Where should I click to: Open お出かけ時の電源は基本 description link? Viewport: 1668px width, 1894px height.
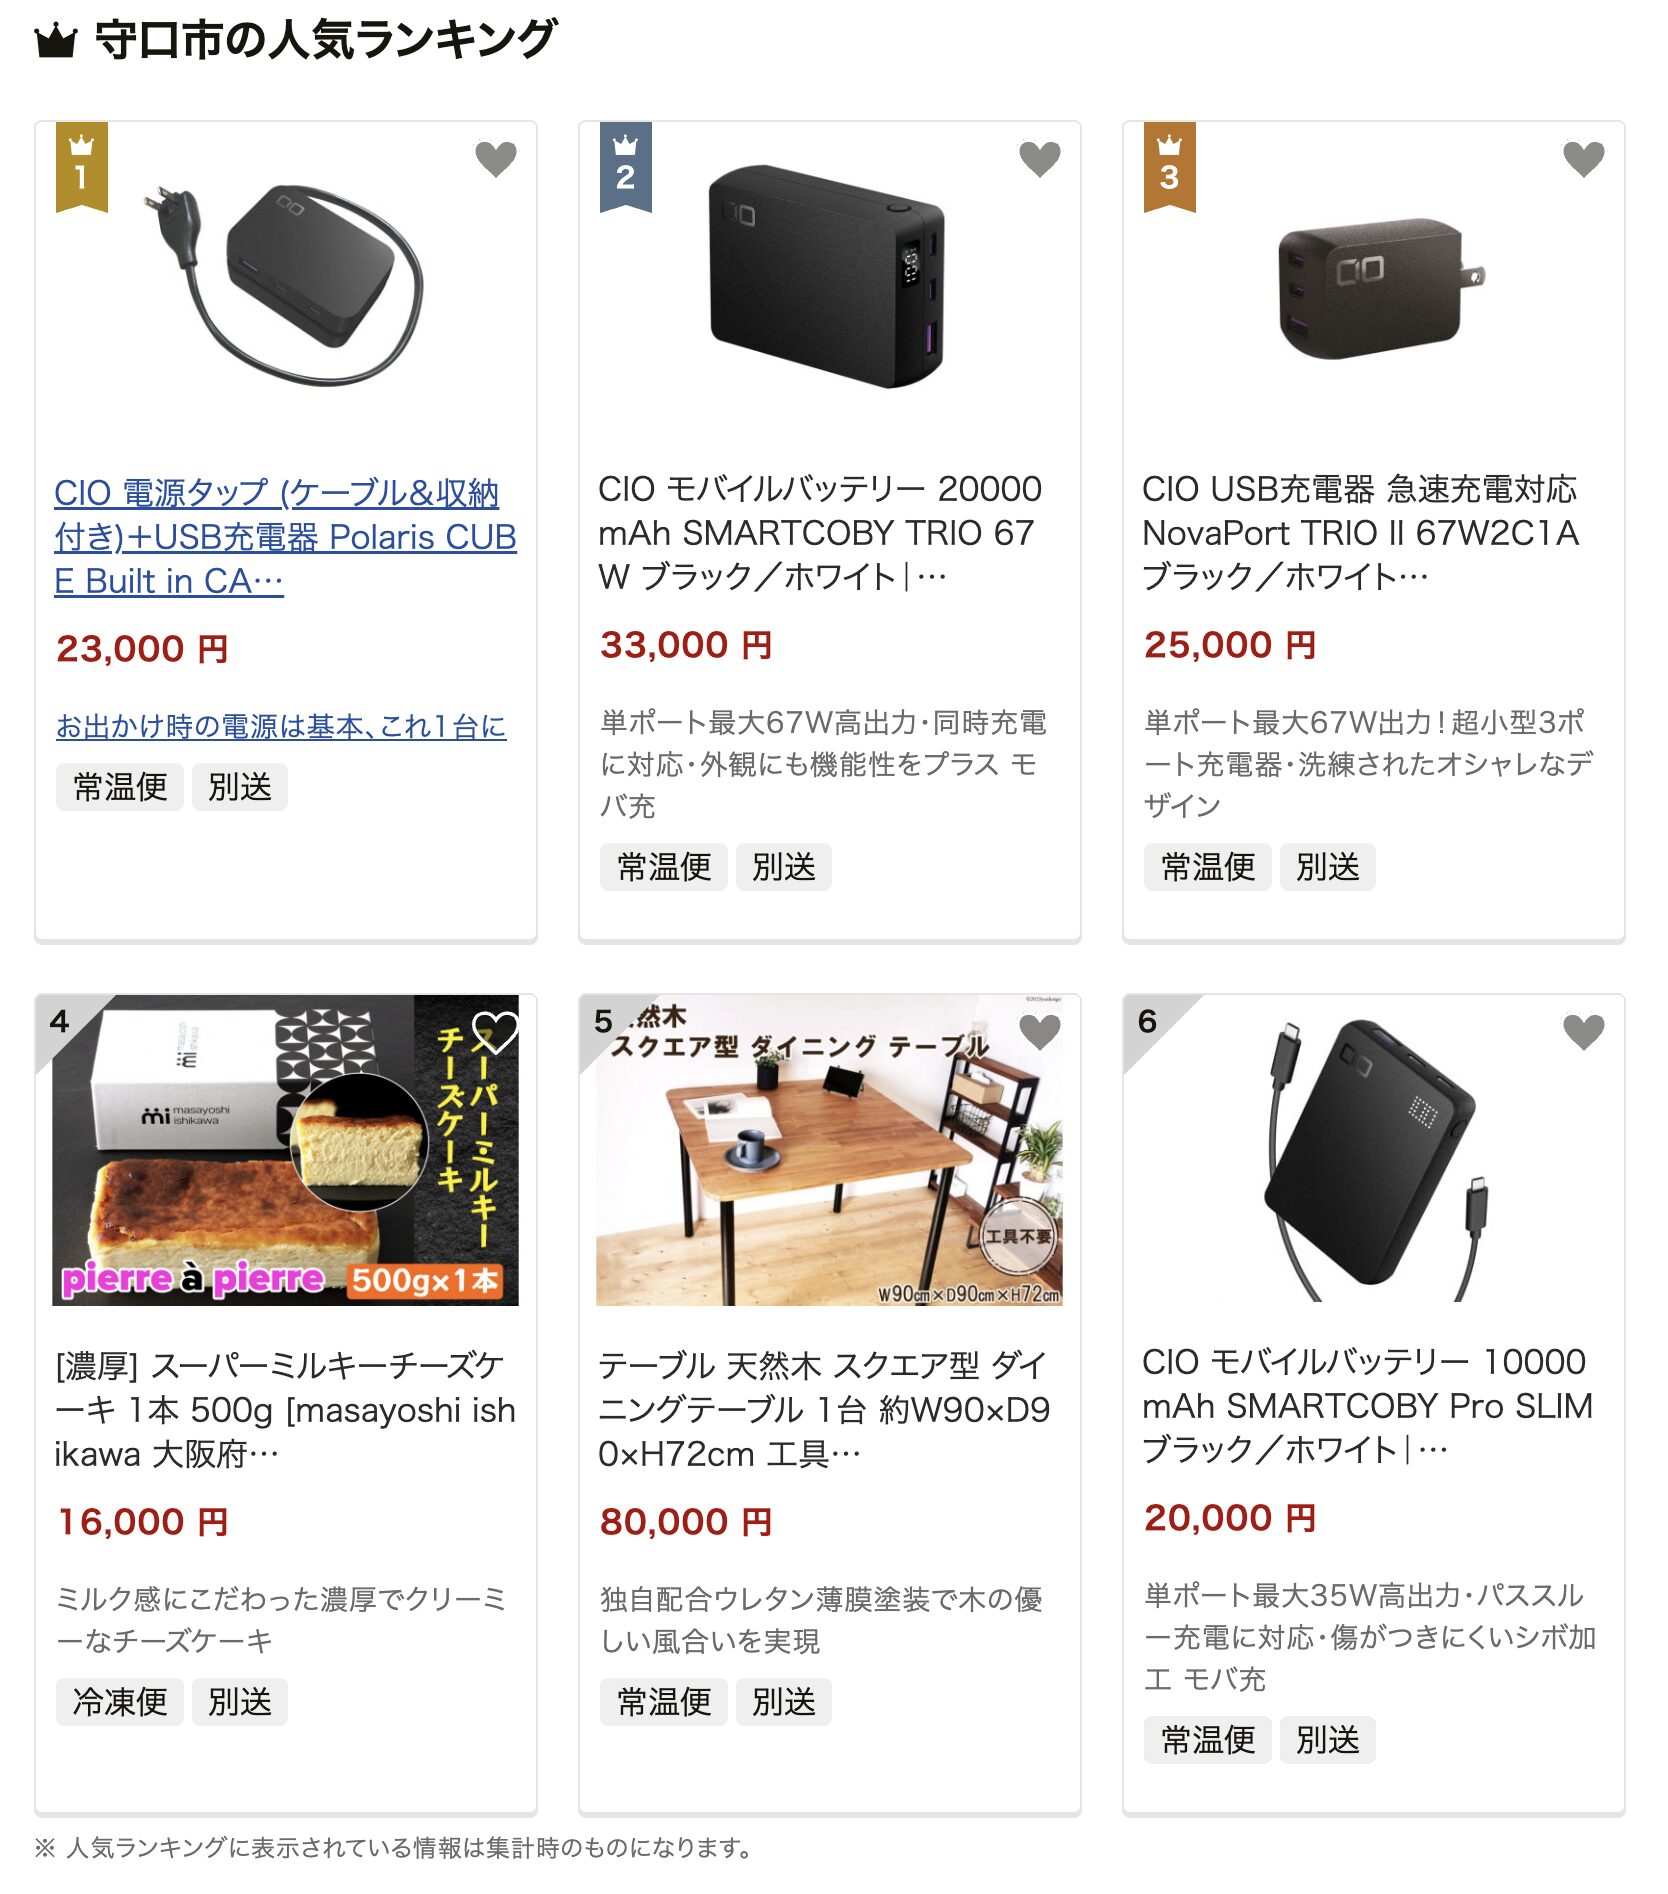click(281, 726)
